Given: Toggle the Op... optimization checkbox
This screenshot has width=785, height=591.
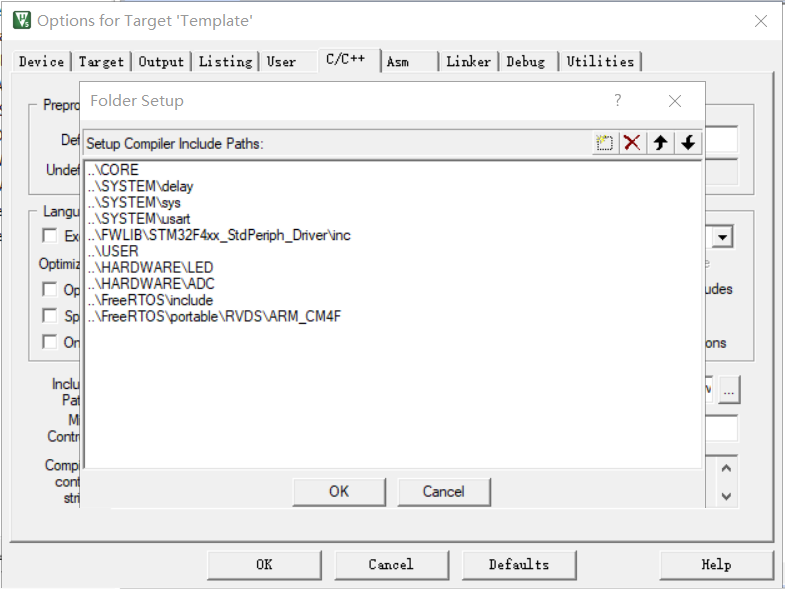Looking at the screenshot, I should 50,289.
